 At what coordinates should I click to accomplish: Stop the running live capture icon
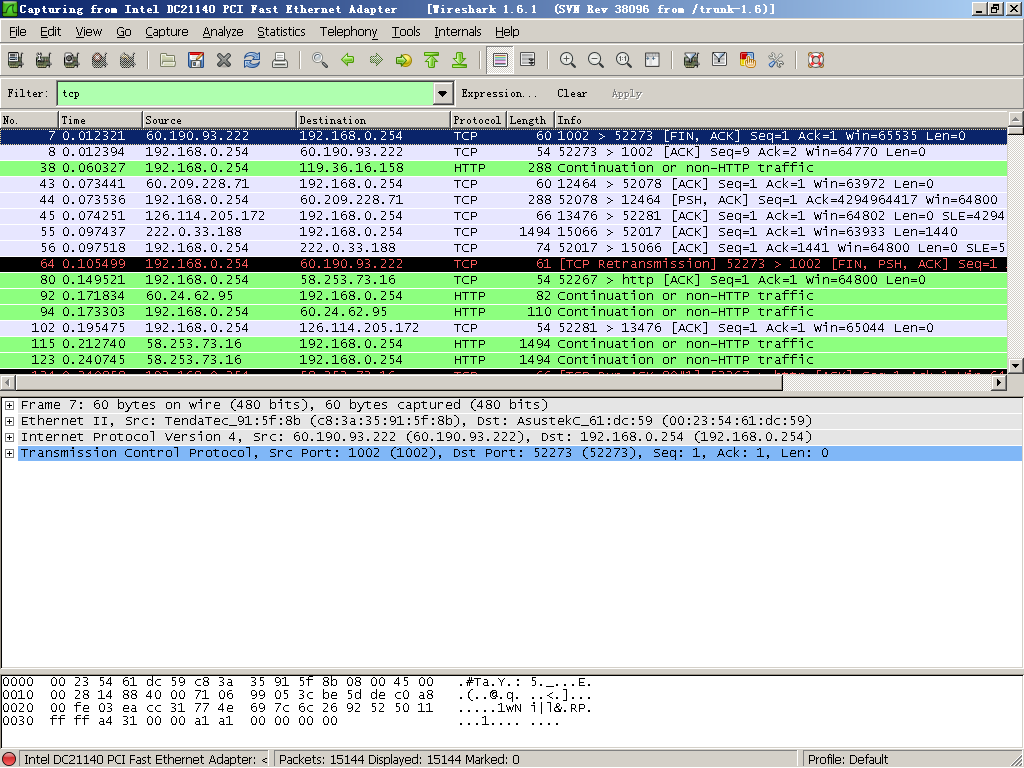tap(100, 61)
